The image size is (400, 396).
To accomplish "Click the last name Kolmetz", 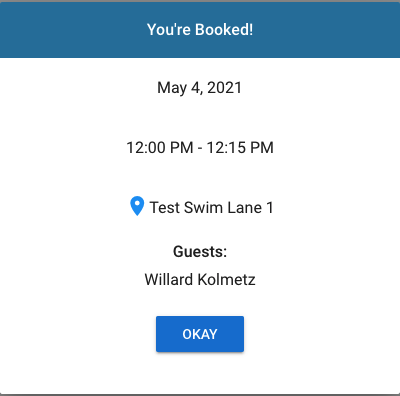I will 226,279.
